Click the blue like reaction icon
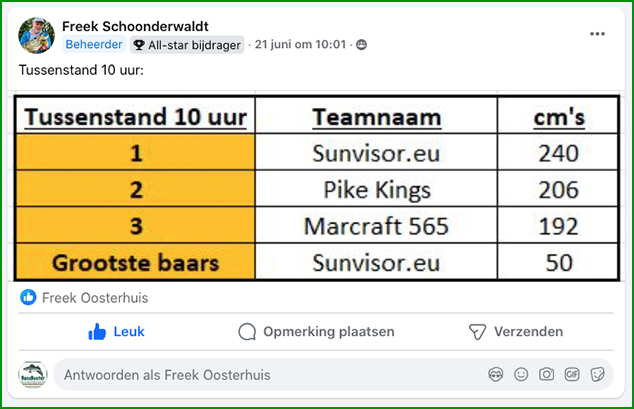Image resolution: width=634 pixels, height=409 pixels. (28, 297)
